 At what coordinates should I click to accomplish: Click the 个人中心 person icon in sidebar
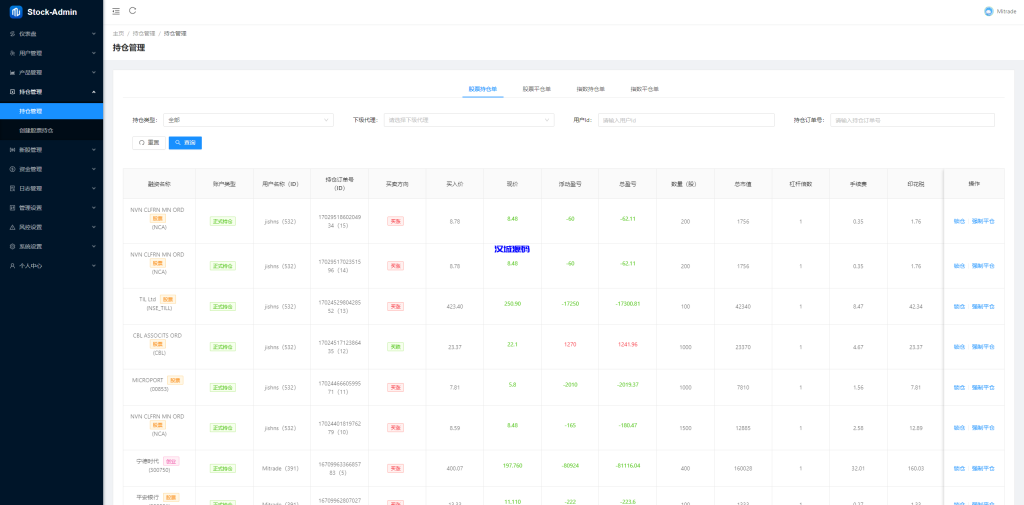[x=12, y=266]
